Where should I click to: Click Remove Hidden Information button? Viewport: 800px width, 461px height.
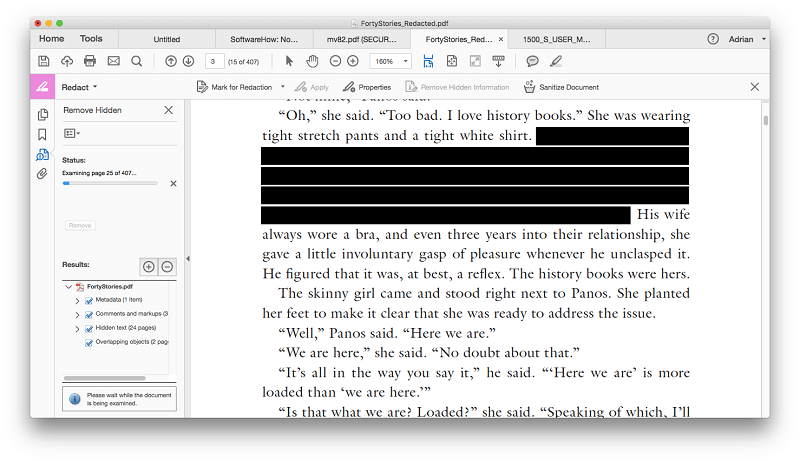click(457, 87)
